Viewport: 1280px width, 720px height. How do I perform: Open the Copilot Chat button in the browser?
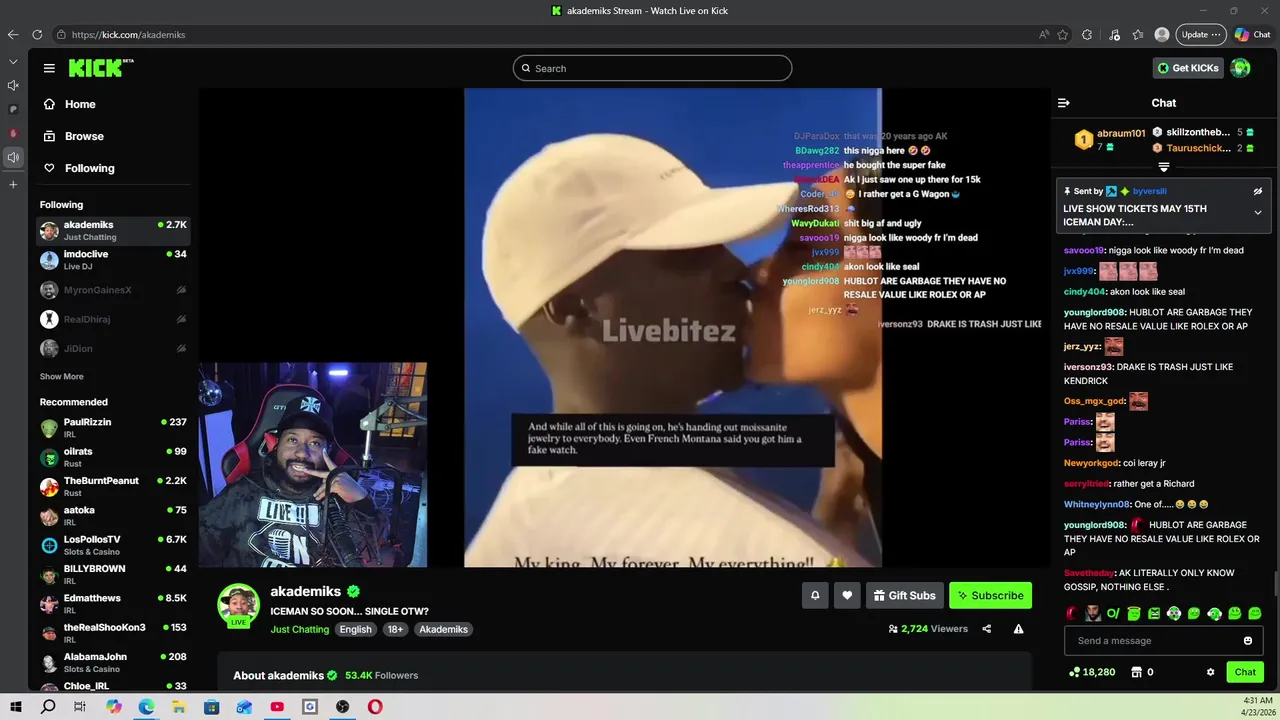[x=1252, y=34]
